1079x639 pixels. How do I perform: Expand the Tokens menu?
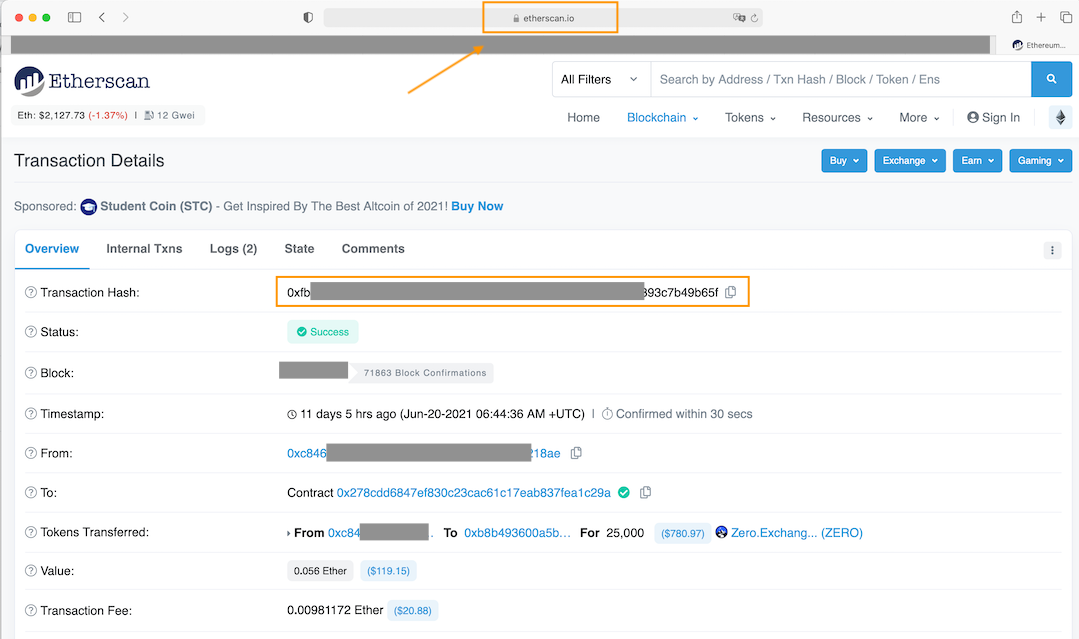750,118
